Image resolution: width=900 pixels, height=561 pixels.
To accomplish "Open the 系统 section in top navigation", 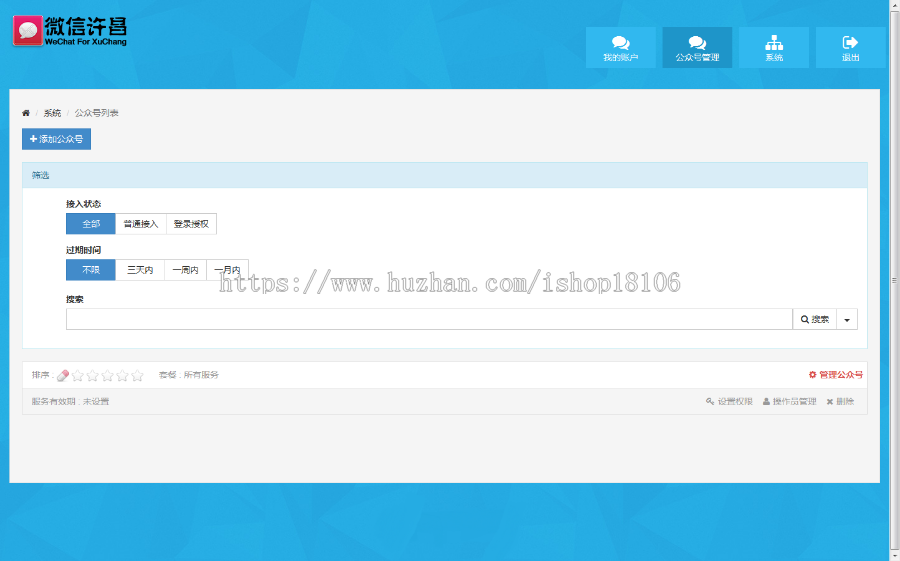I will click(x=774, y=48).
